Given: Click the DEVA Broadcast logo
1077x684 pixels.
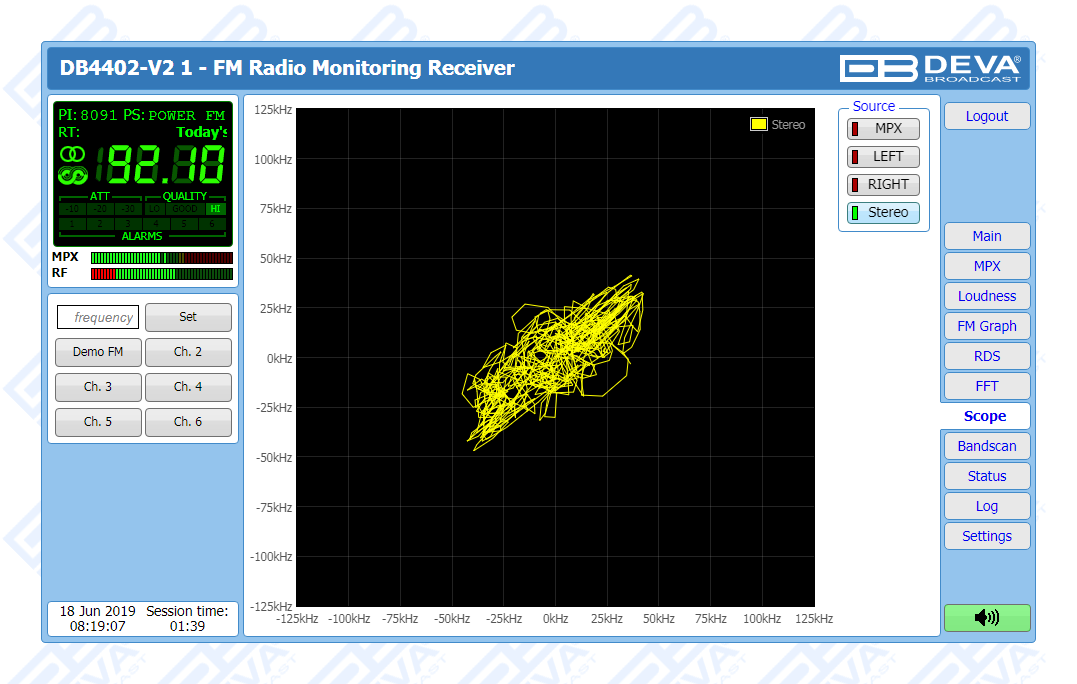Looking at the screenshot, I should click(x=930, y=68).
